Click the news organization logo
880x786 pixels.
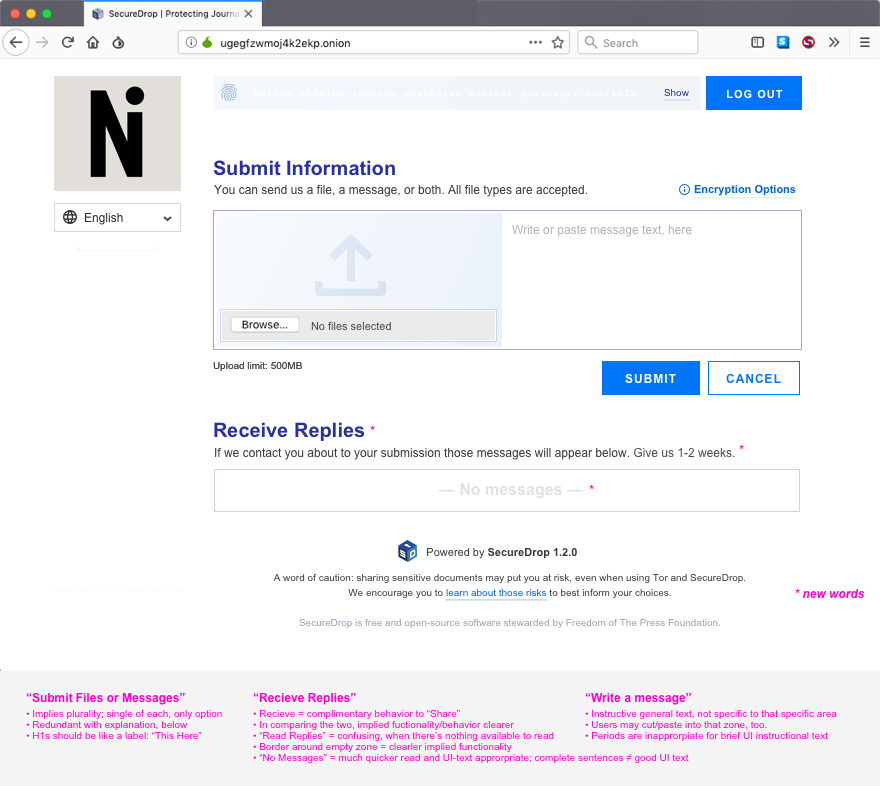coord(117,134)
